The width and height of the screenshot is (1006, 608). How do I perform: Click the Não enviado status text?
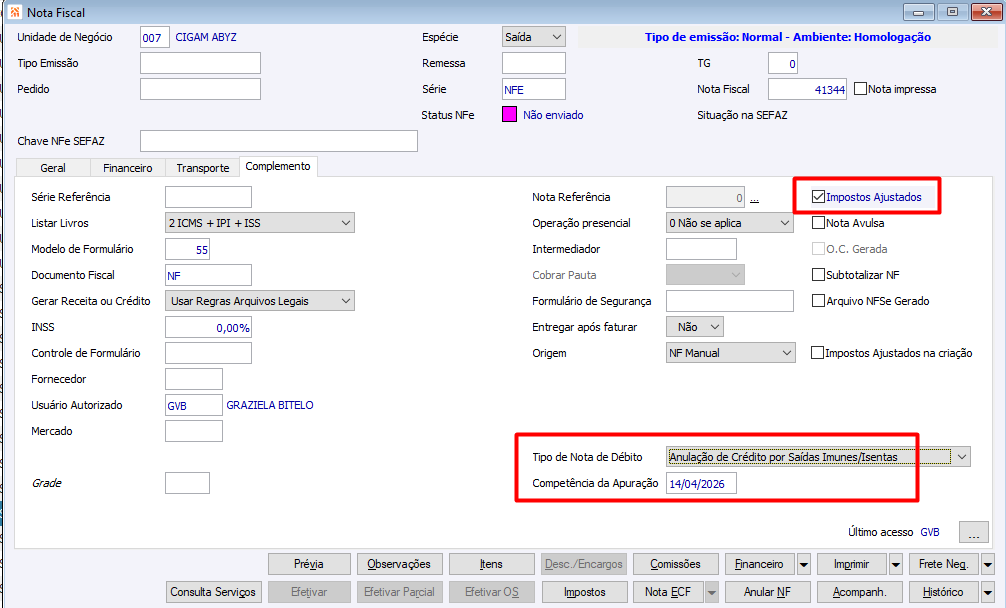(x=553, y=115)
